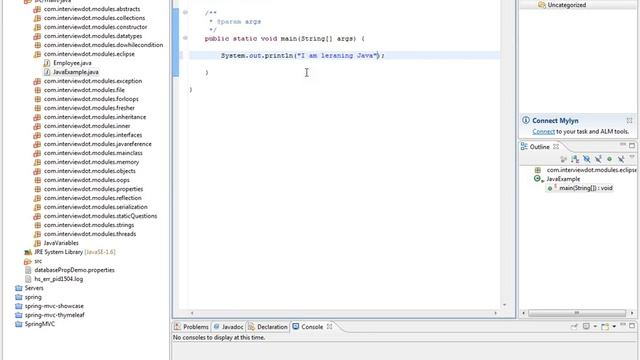640x360 pixels.
Task: Click the editor horizontal scroll right arrow
Action: click(496, 313)
